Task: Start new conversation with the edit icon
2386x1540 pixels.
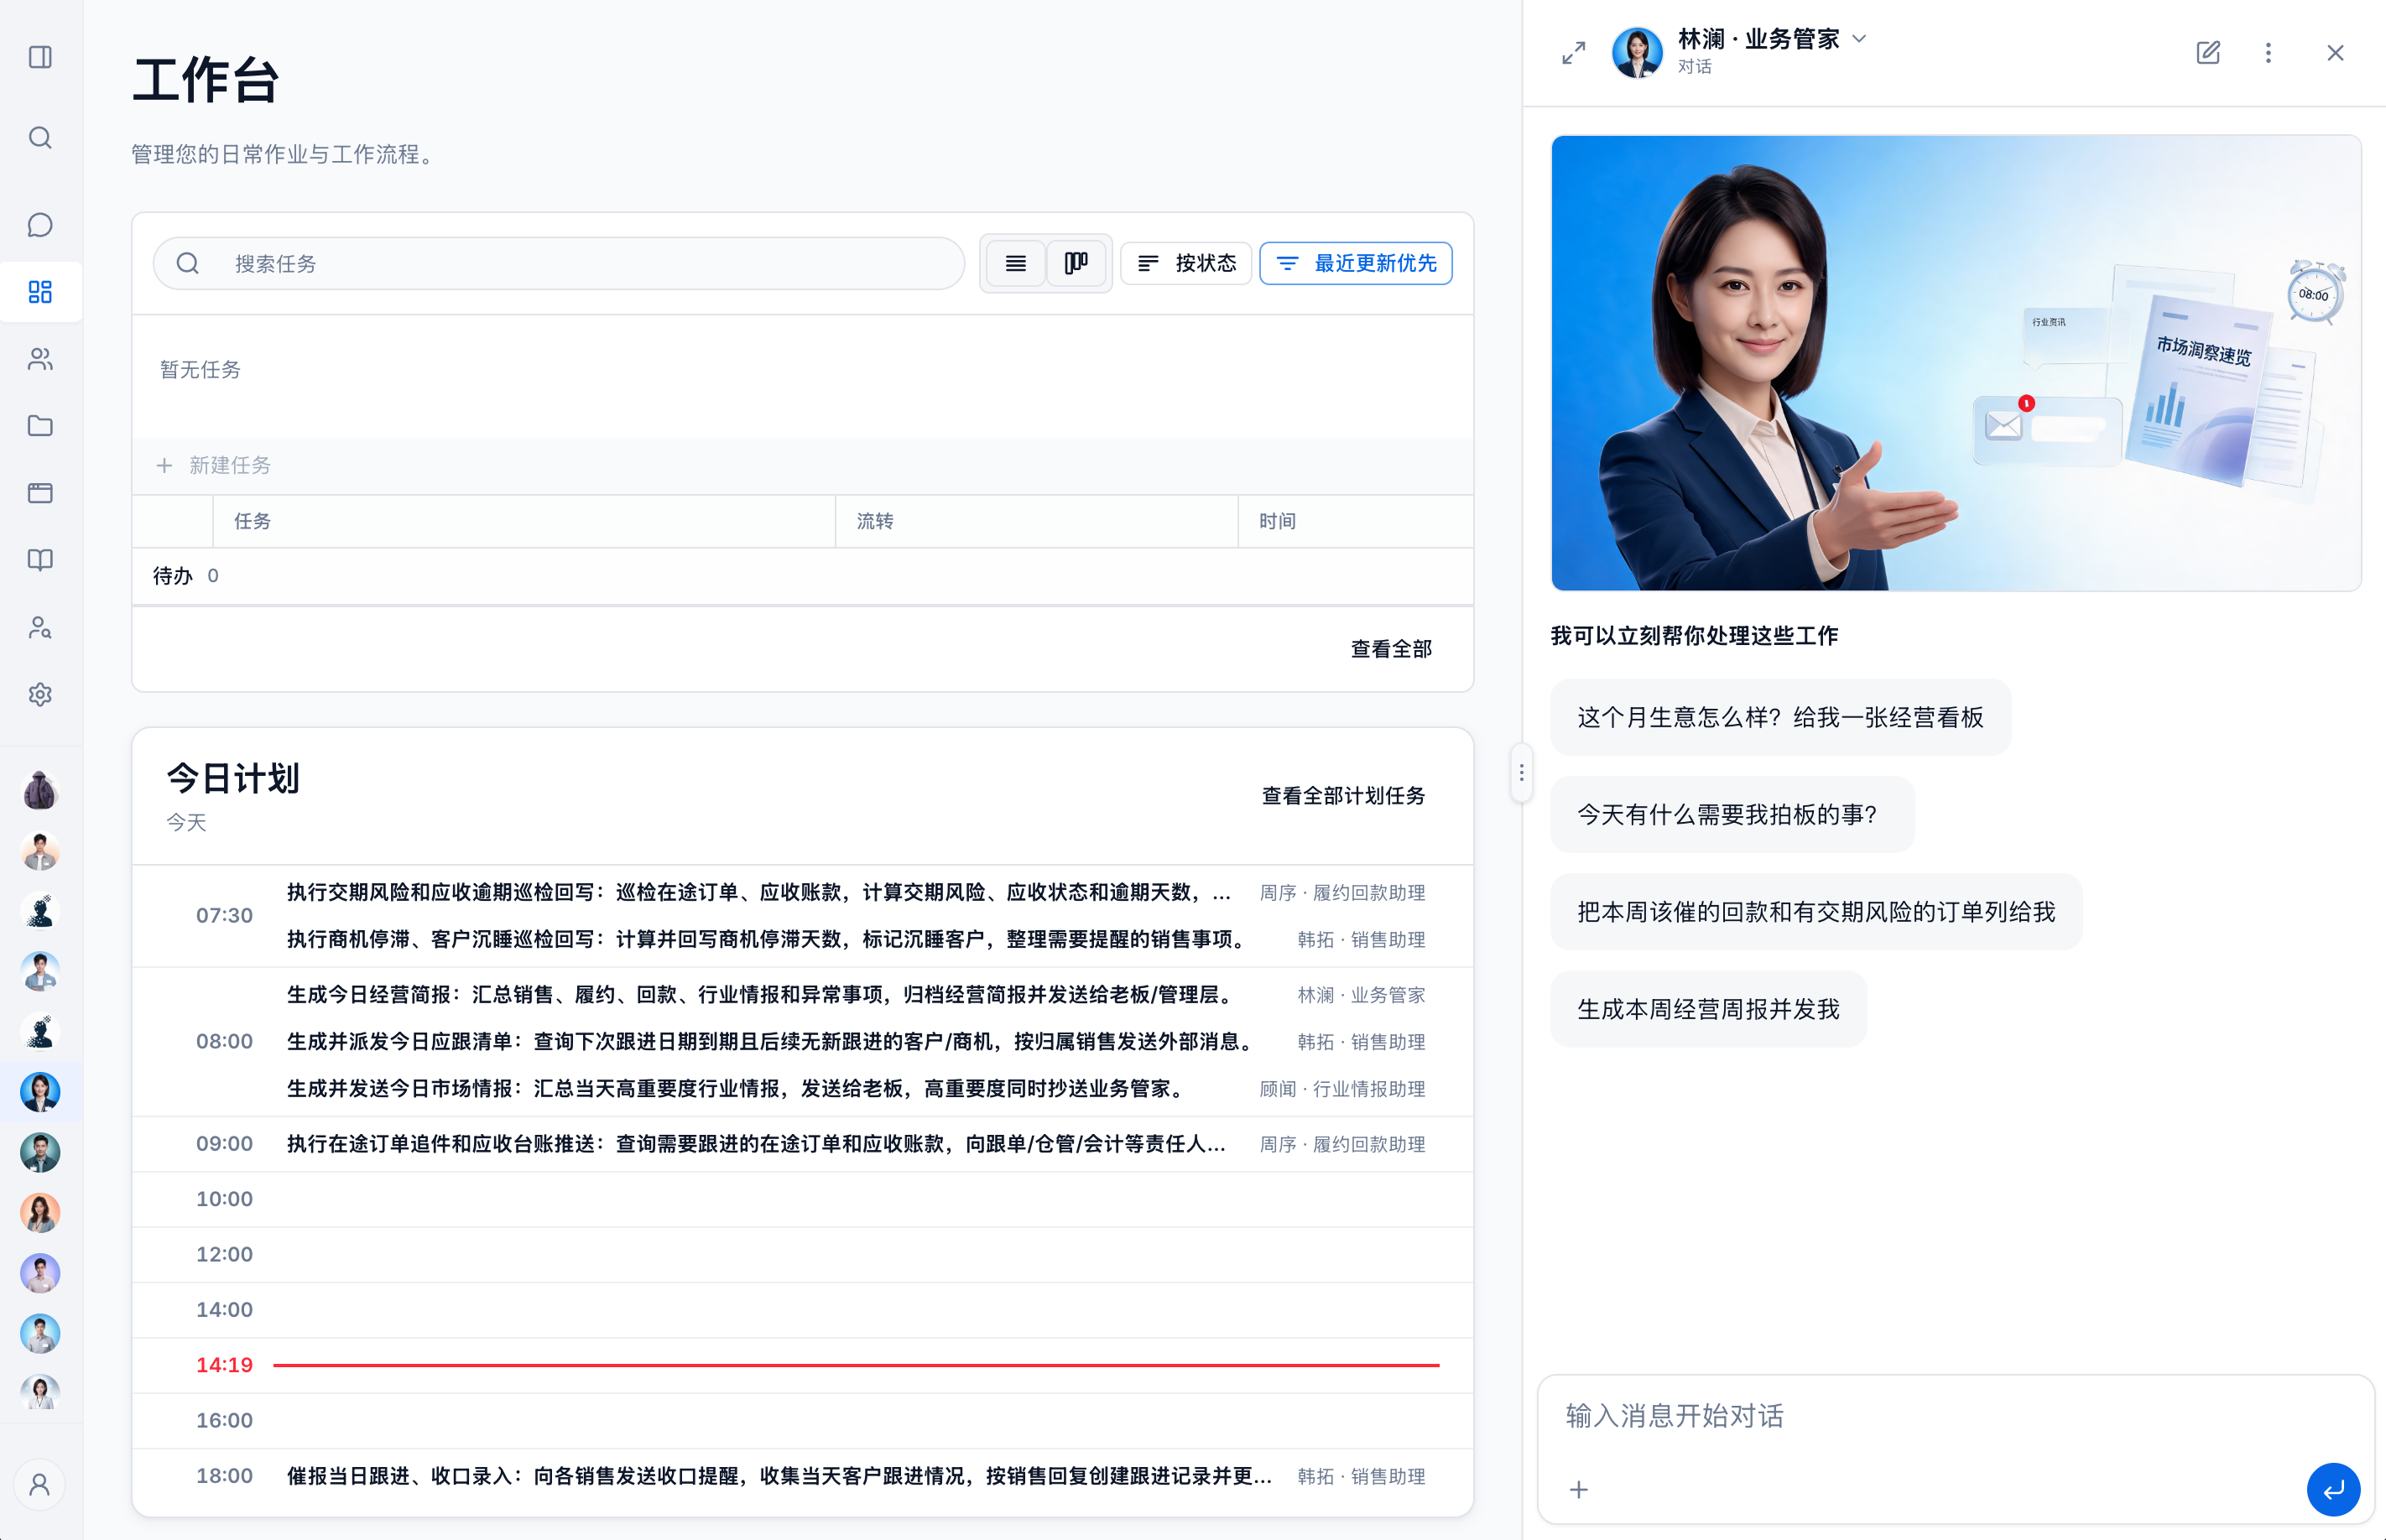Action: [2208, 53]
